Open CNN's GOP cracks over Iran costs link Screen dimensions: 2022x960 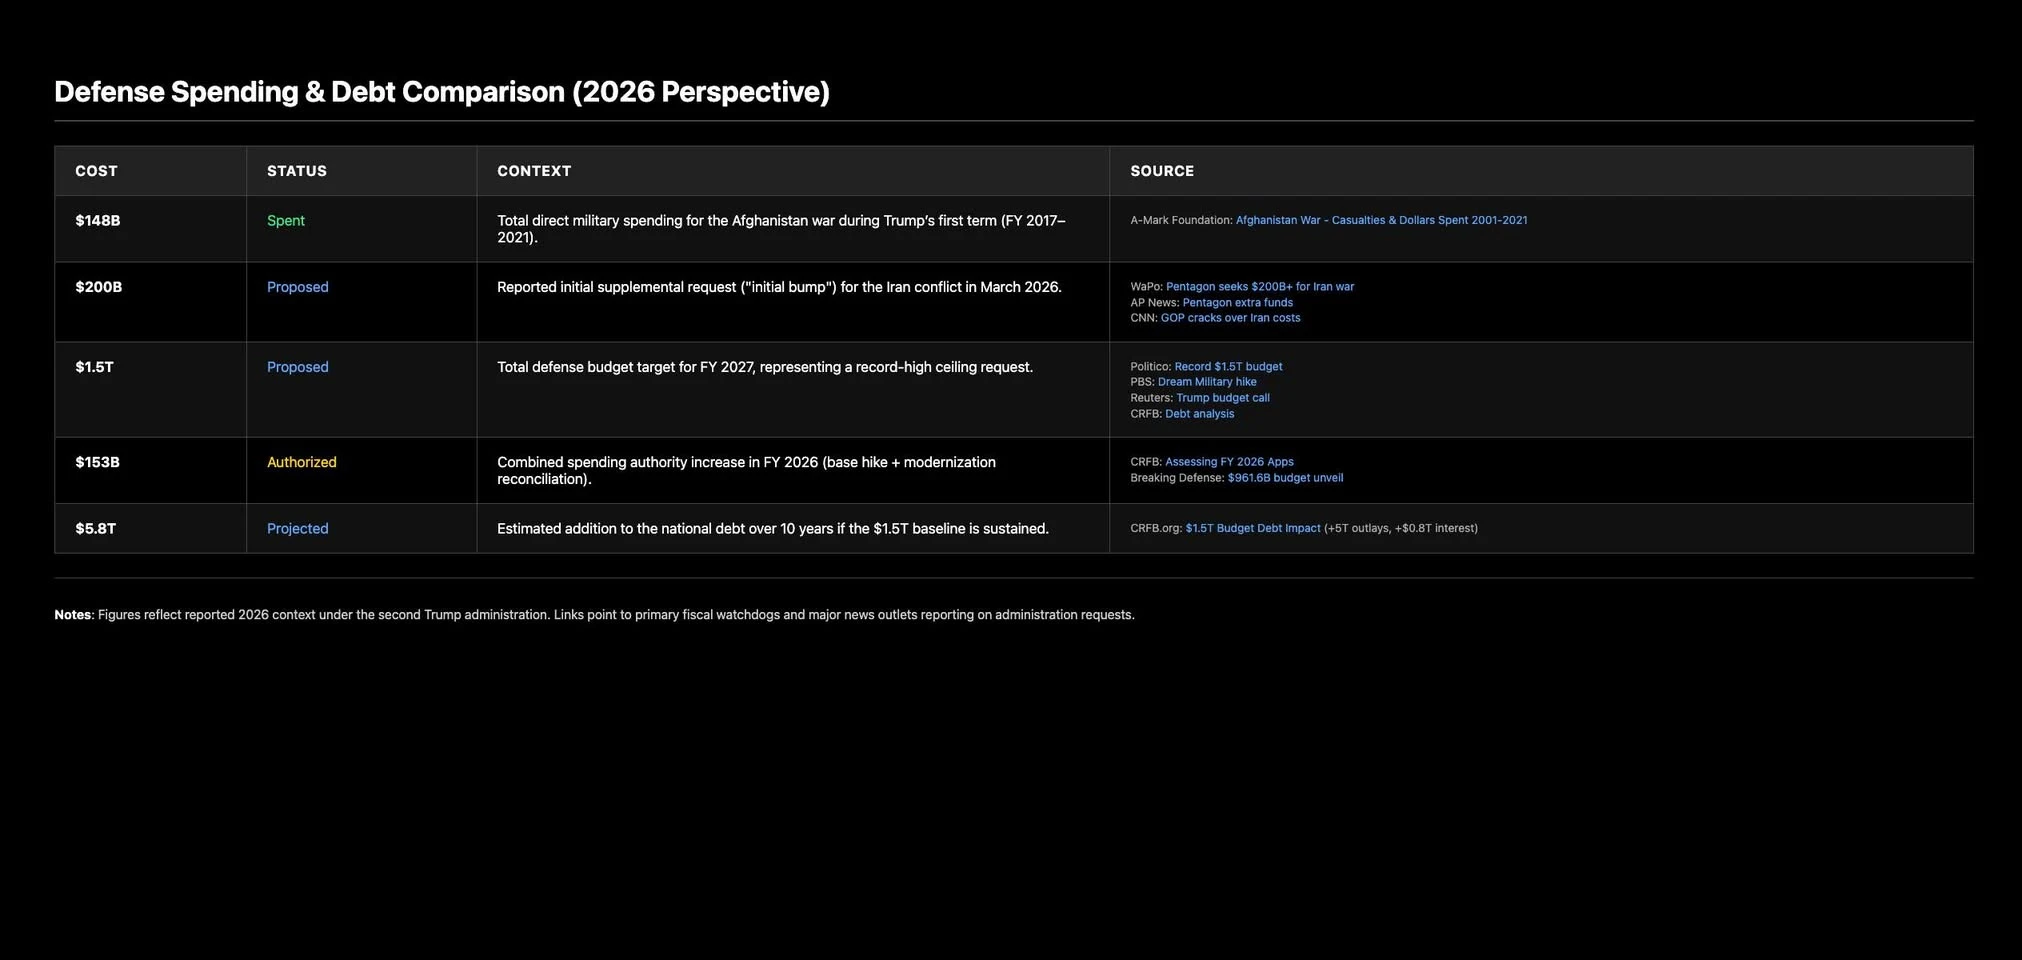[x=1230, y=318]
